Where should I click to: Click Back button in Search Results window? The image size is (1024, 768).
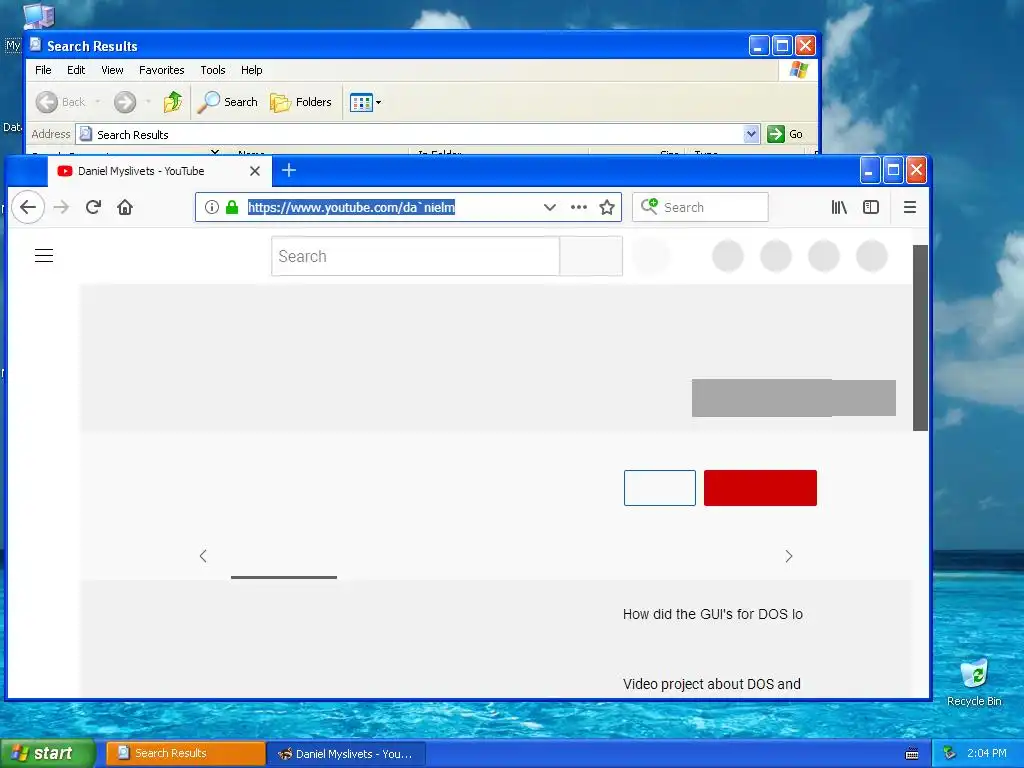pos(60,102)
